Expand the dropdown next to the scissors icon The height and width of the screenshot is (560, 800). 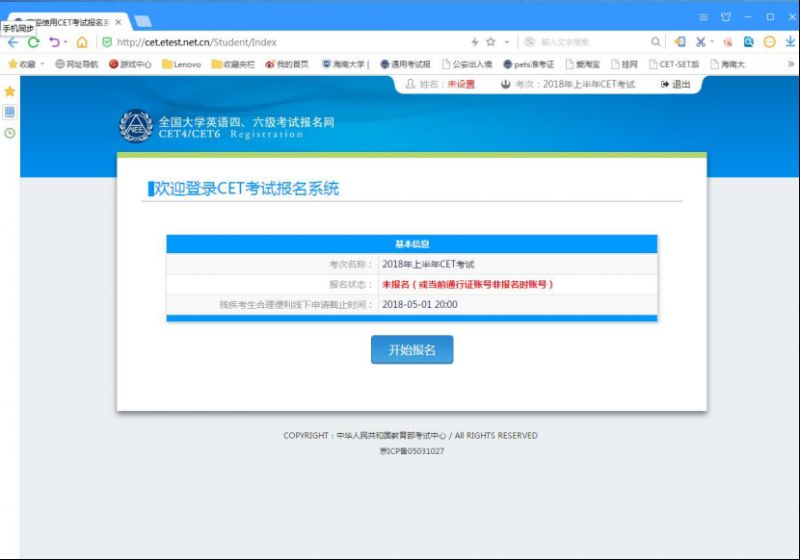point(712,42)
